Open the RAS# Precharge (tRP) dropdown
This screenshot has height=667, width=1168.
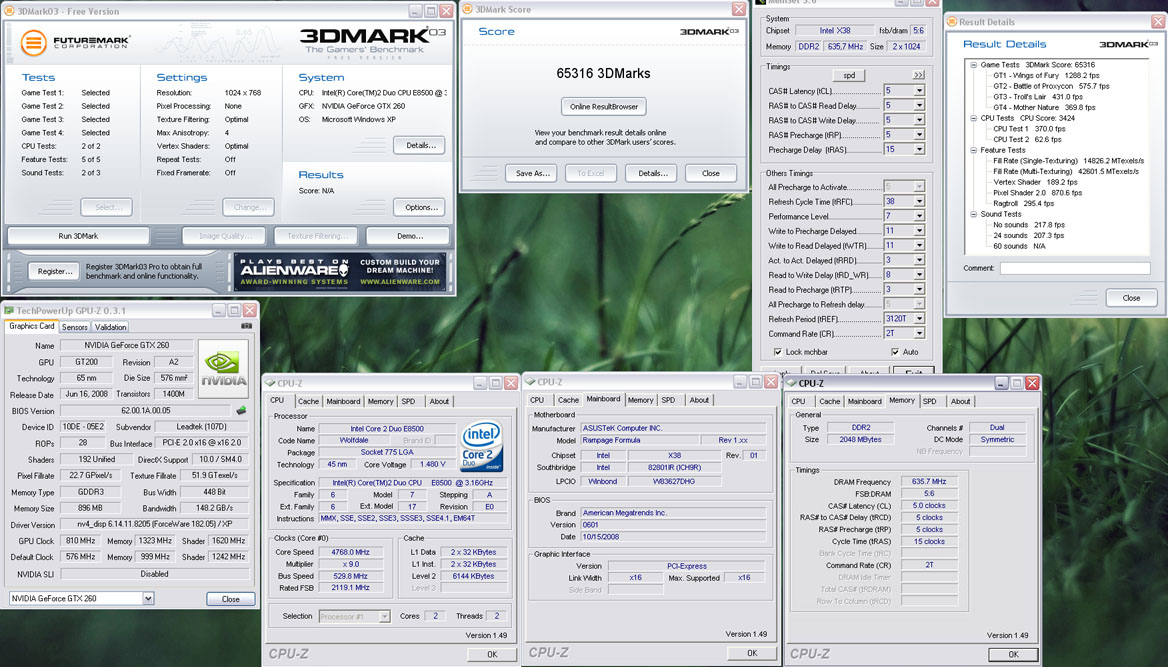pyautogui.click(x=919, y=135)
